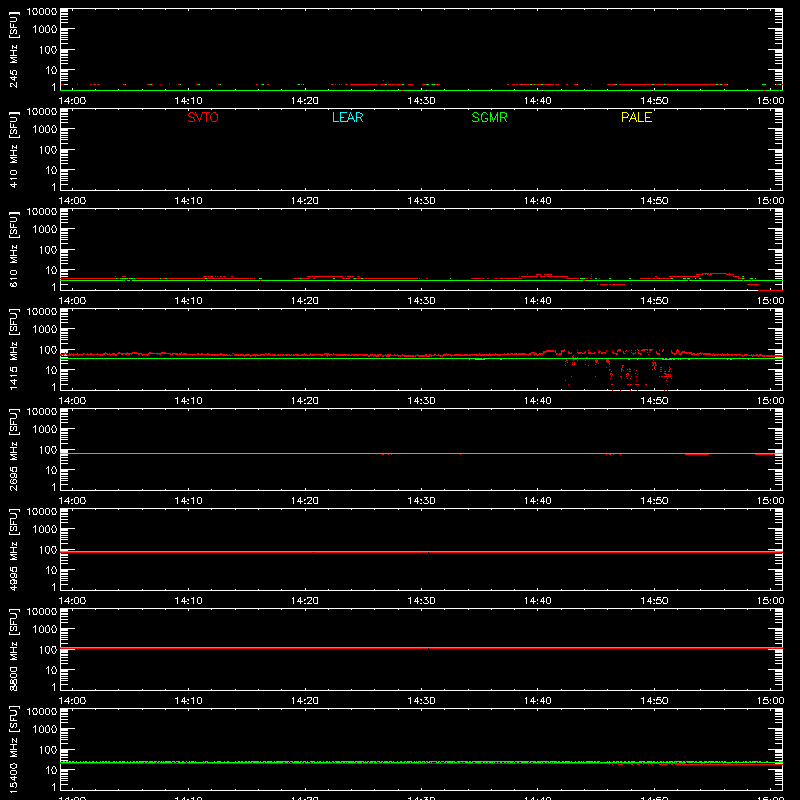Click the 1000 y-axis label of 8800 MHz panel
Screen dimensions: 800x800
pyautogui.click(x=45, y=630)
